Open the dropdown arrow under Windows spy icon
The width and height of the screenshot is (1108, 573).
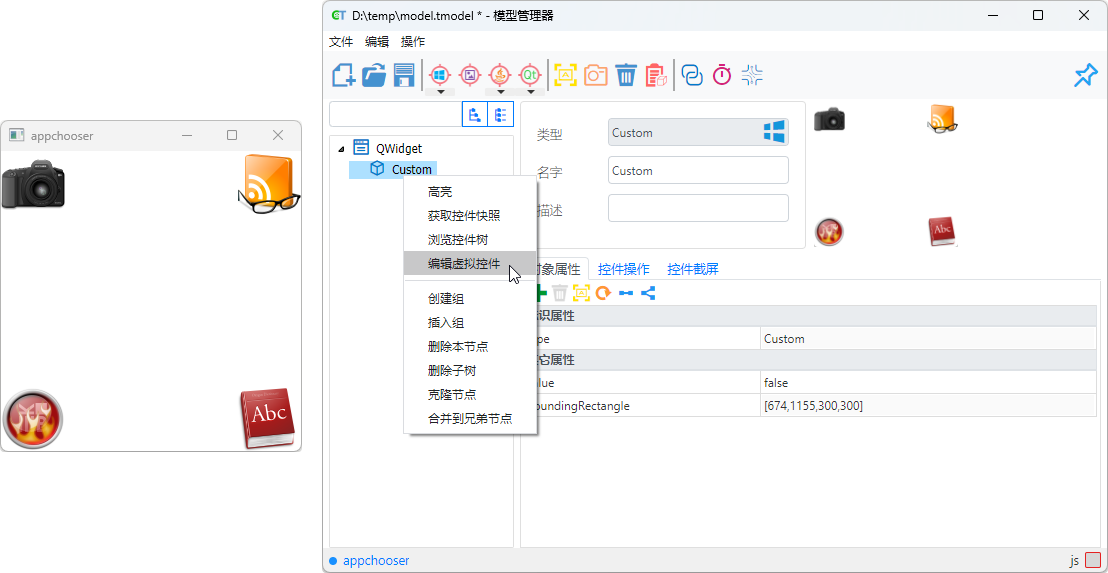439,92
